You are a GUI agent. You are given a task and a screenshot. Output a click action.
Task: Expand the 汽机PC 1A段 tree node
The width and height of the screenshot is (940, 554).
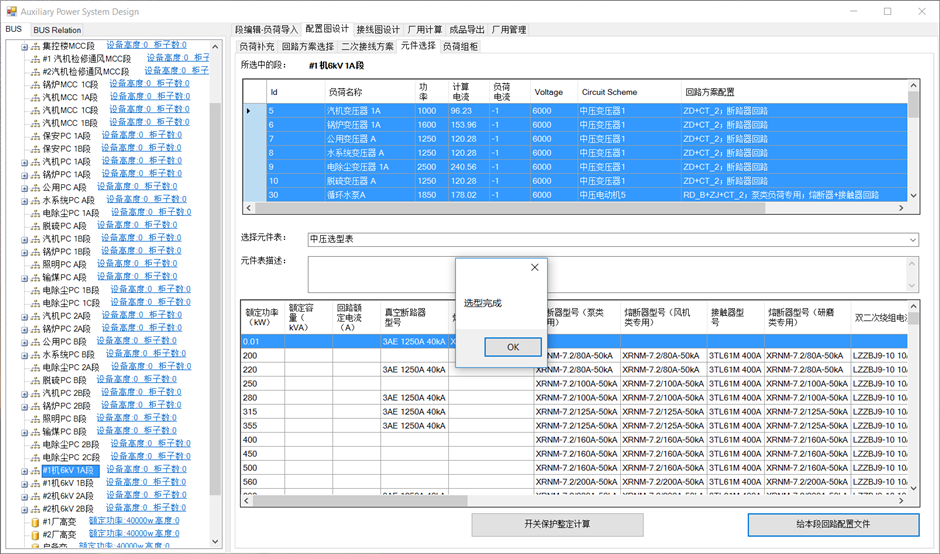tap(24, 161)
